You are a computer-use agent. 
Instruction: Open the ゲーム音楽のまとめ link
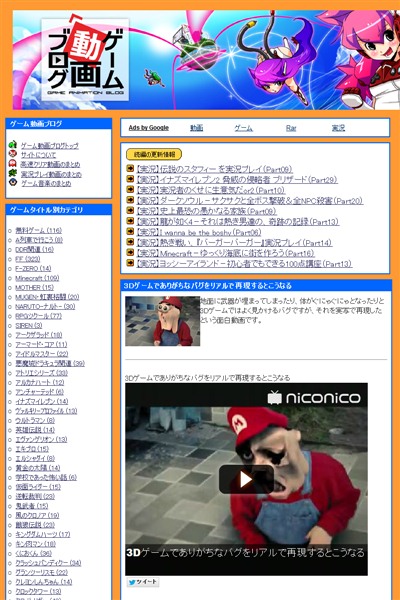46,183
